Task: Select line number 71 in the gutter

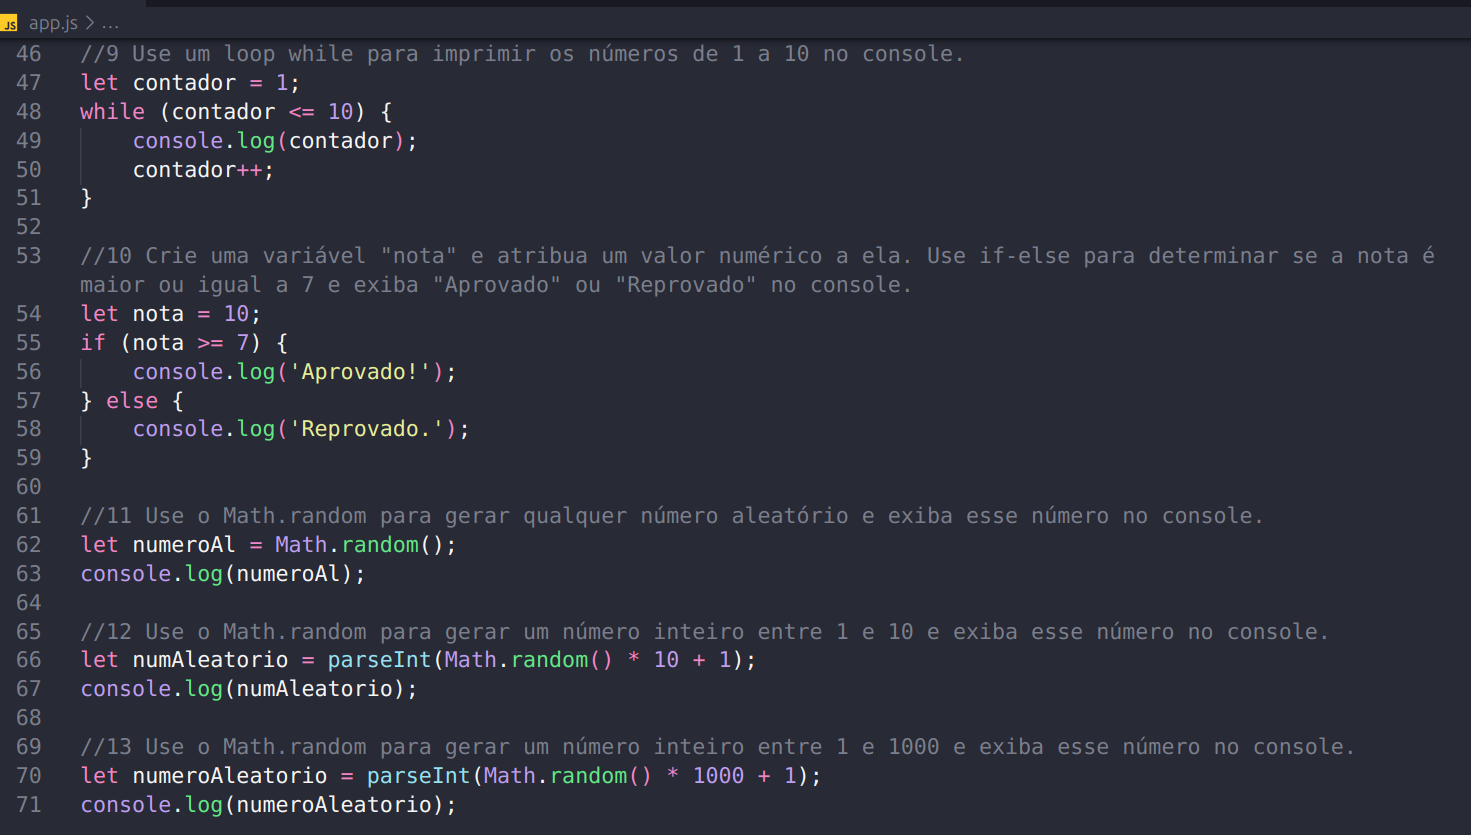Action: pyautogui.click(x=29, y=805)
